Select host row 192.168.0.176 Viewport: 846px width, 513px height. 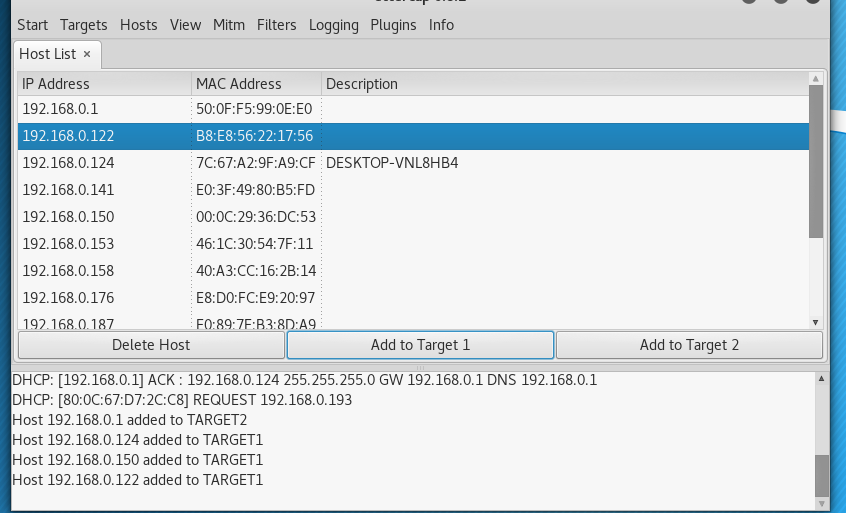(x=413, y=298)
